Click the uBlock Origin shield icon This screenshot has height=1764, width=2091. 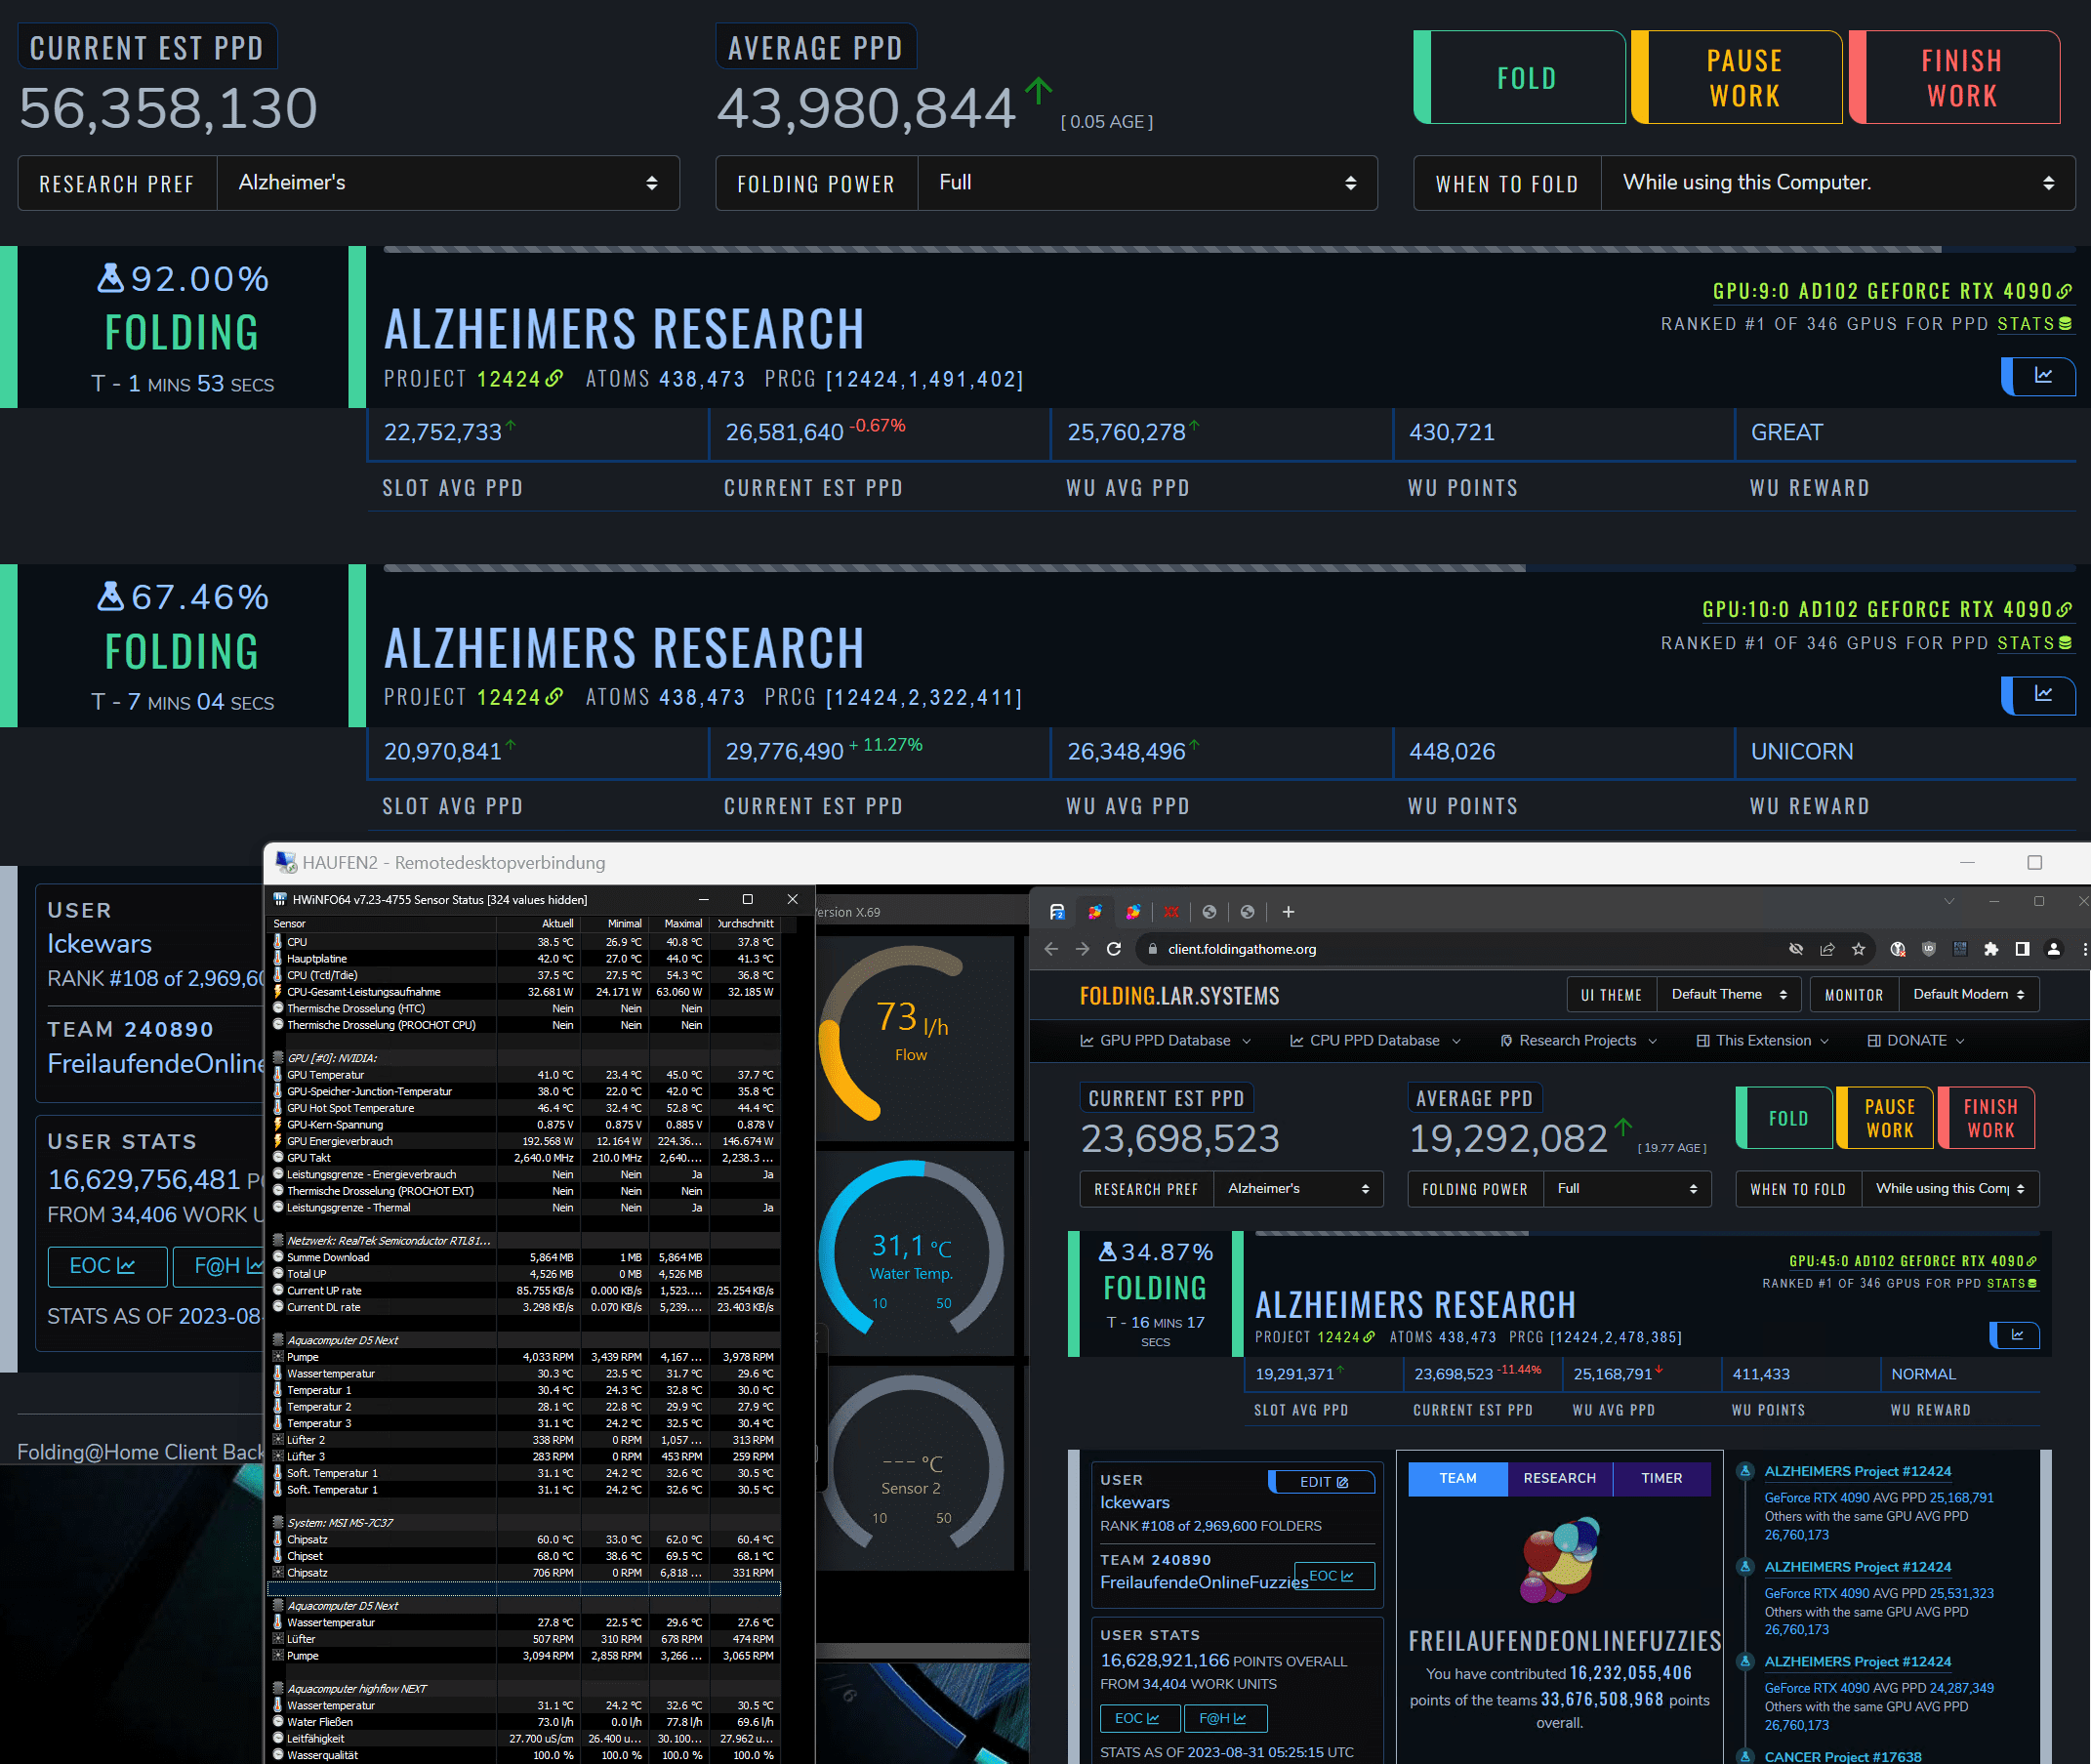click(1929, 949)
